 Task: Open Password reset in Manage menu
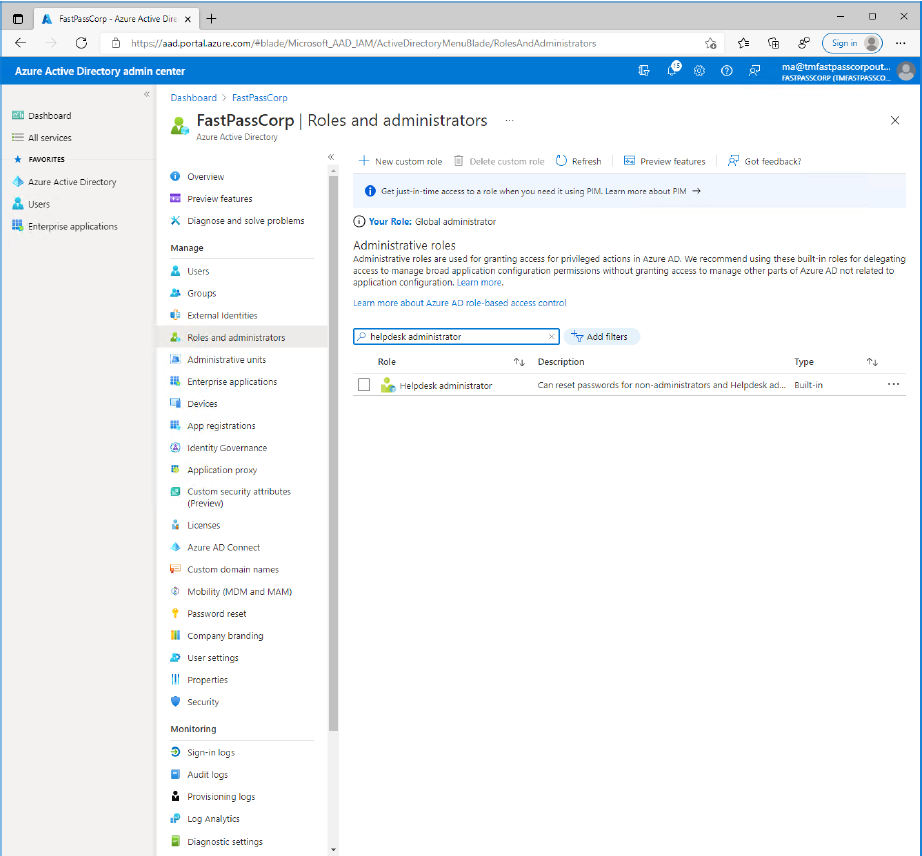click(216, 614)
